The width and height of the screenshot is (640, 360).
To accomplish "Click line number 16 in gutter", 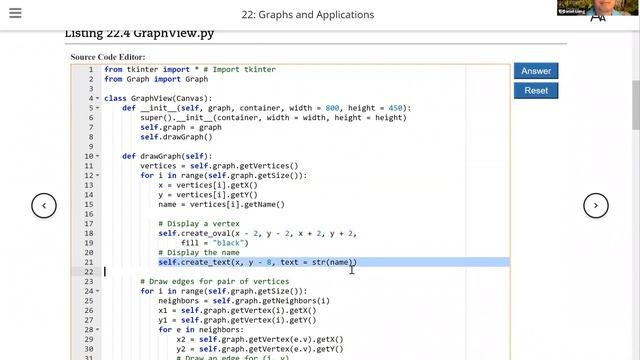I will pos(89,214).
